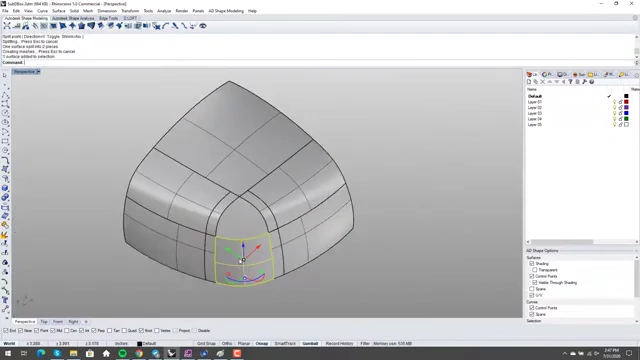
Task: Toggle Near object snap checkbox
Action: pos(20,331)
